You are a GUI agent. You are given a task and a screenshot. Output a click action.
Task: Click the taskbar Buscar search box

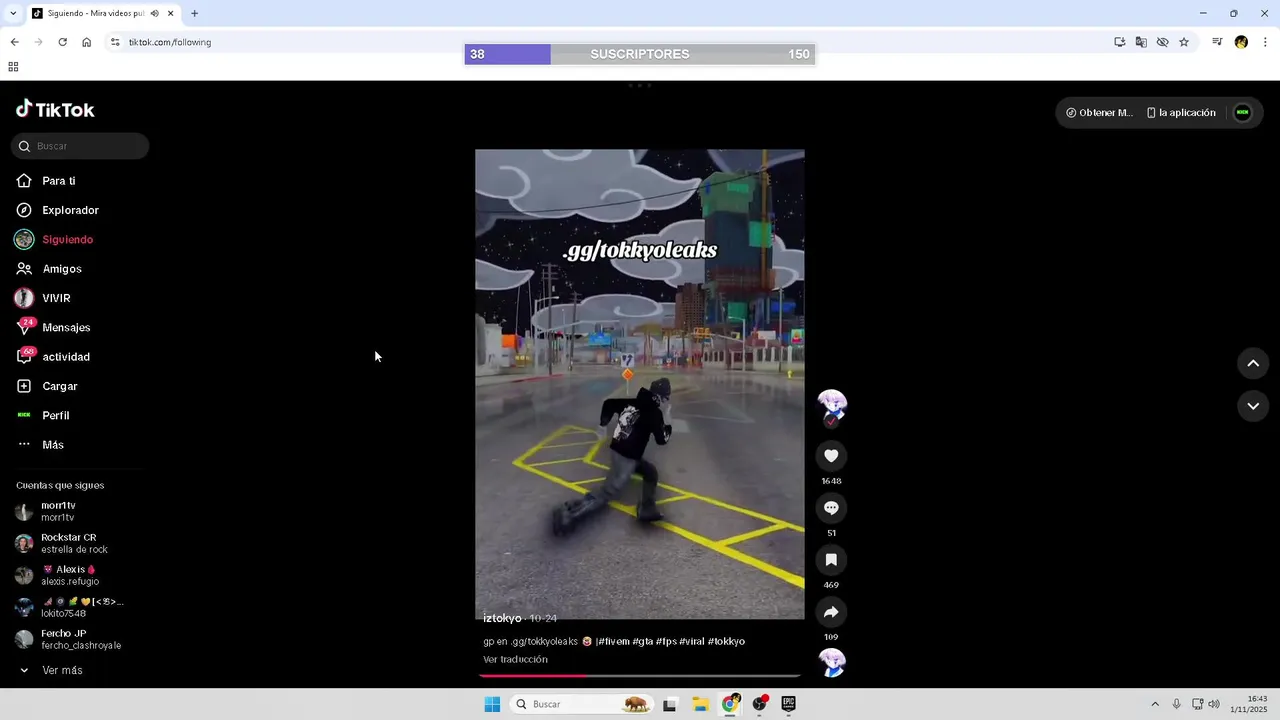click(x=582, y=704)
